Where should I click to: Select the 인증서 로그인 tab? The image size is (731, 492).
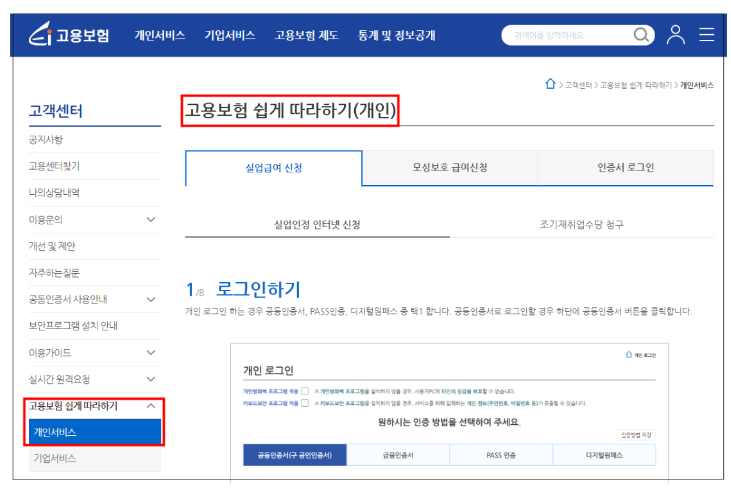coord(626,168)
